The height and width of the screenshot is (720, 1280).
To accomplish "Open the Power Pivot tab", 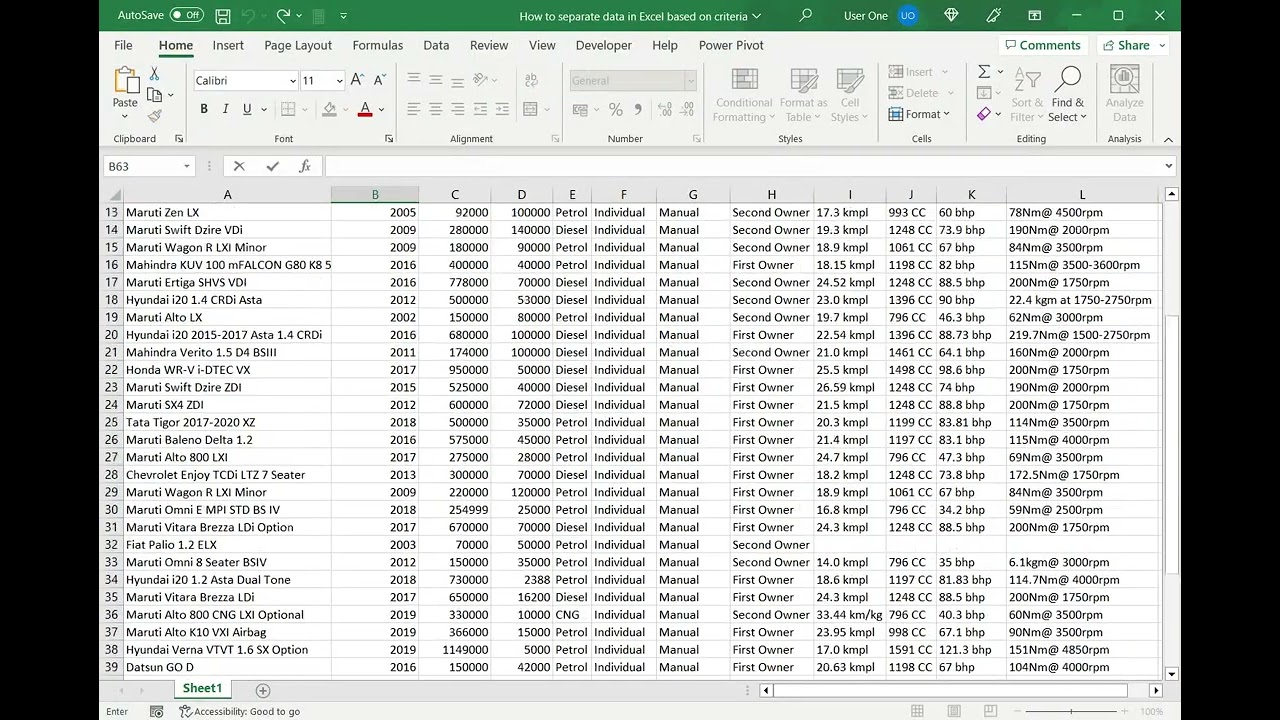I will click(731, 45).
